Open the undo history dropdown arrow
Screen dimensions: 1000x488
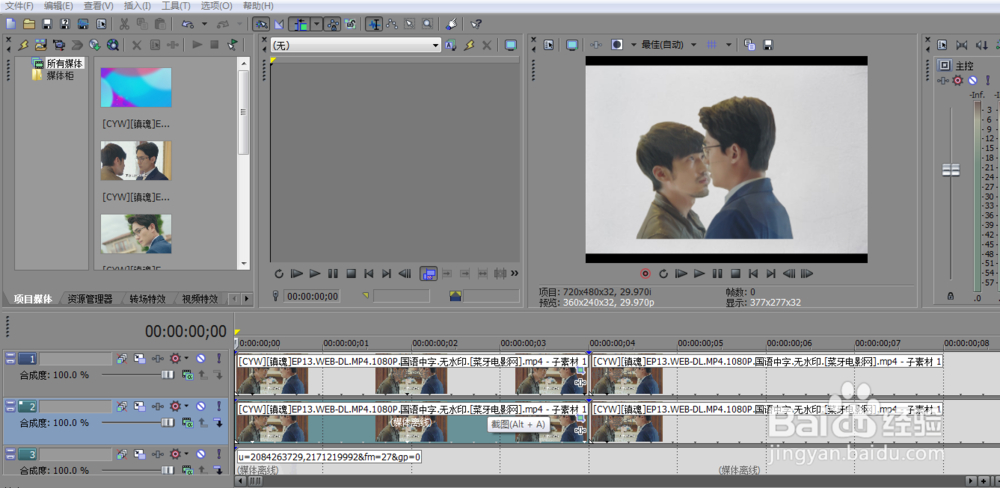point(204,24)
